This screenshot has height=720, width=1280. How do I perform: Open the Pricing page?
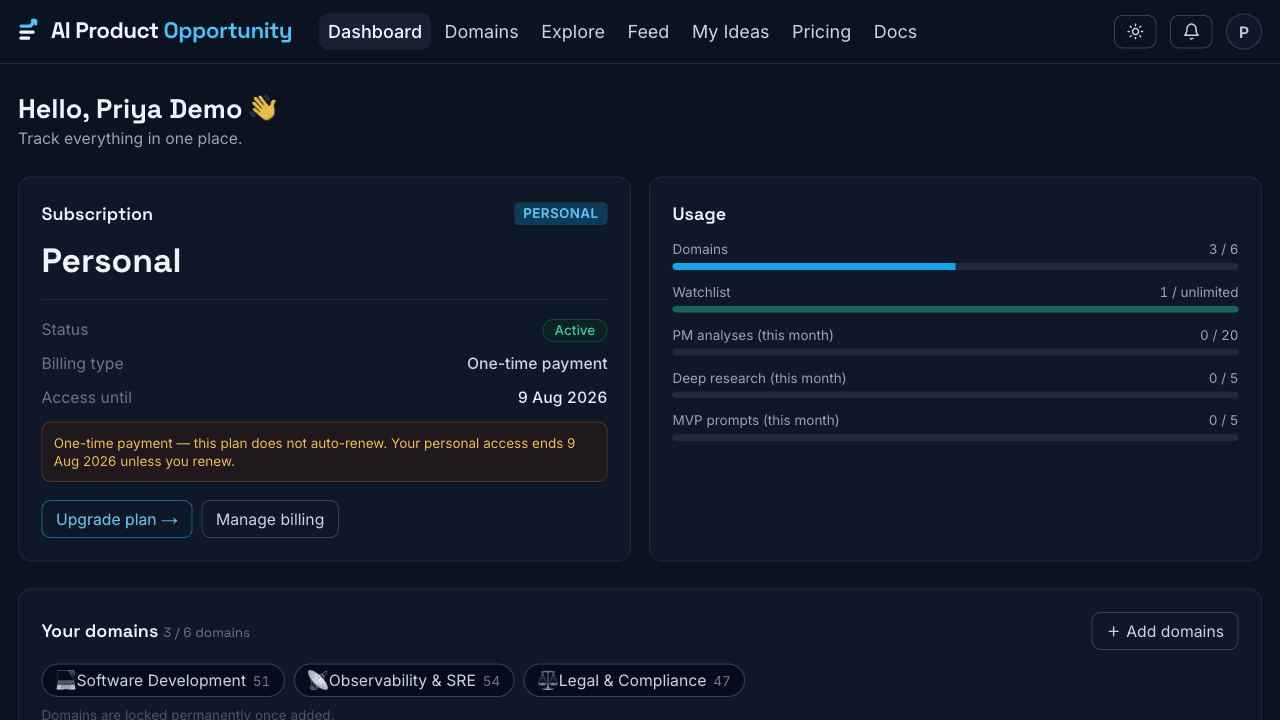(x=821, y=32)
